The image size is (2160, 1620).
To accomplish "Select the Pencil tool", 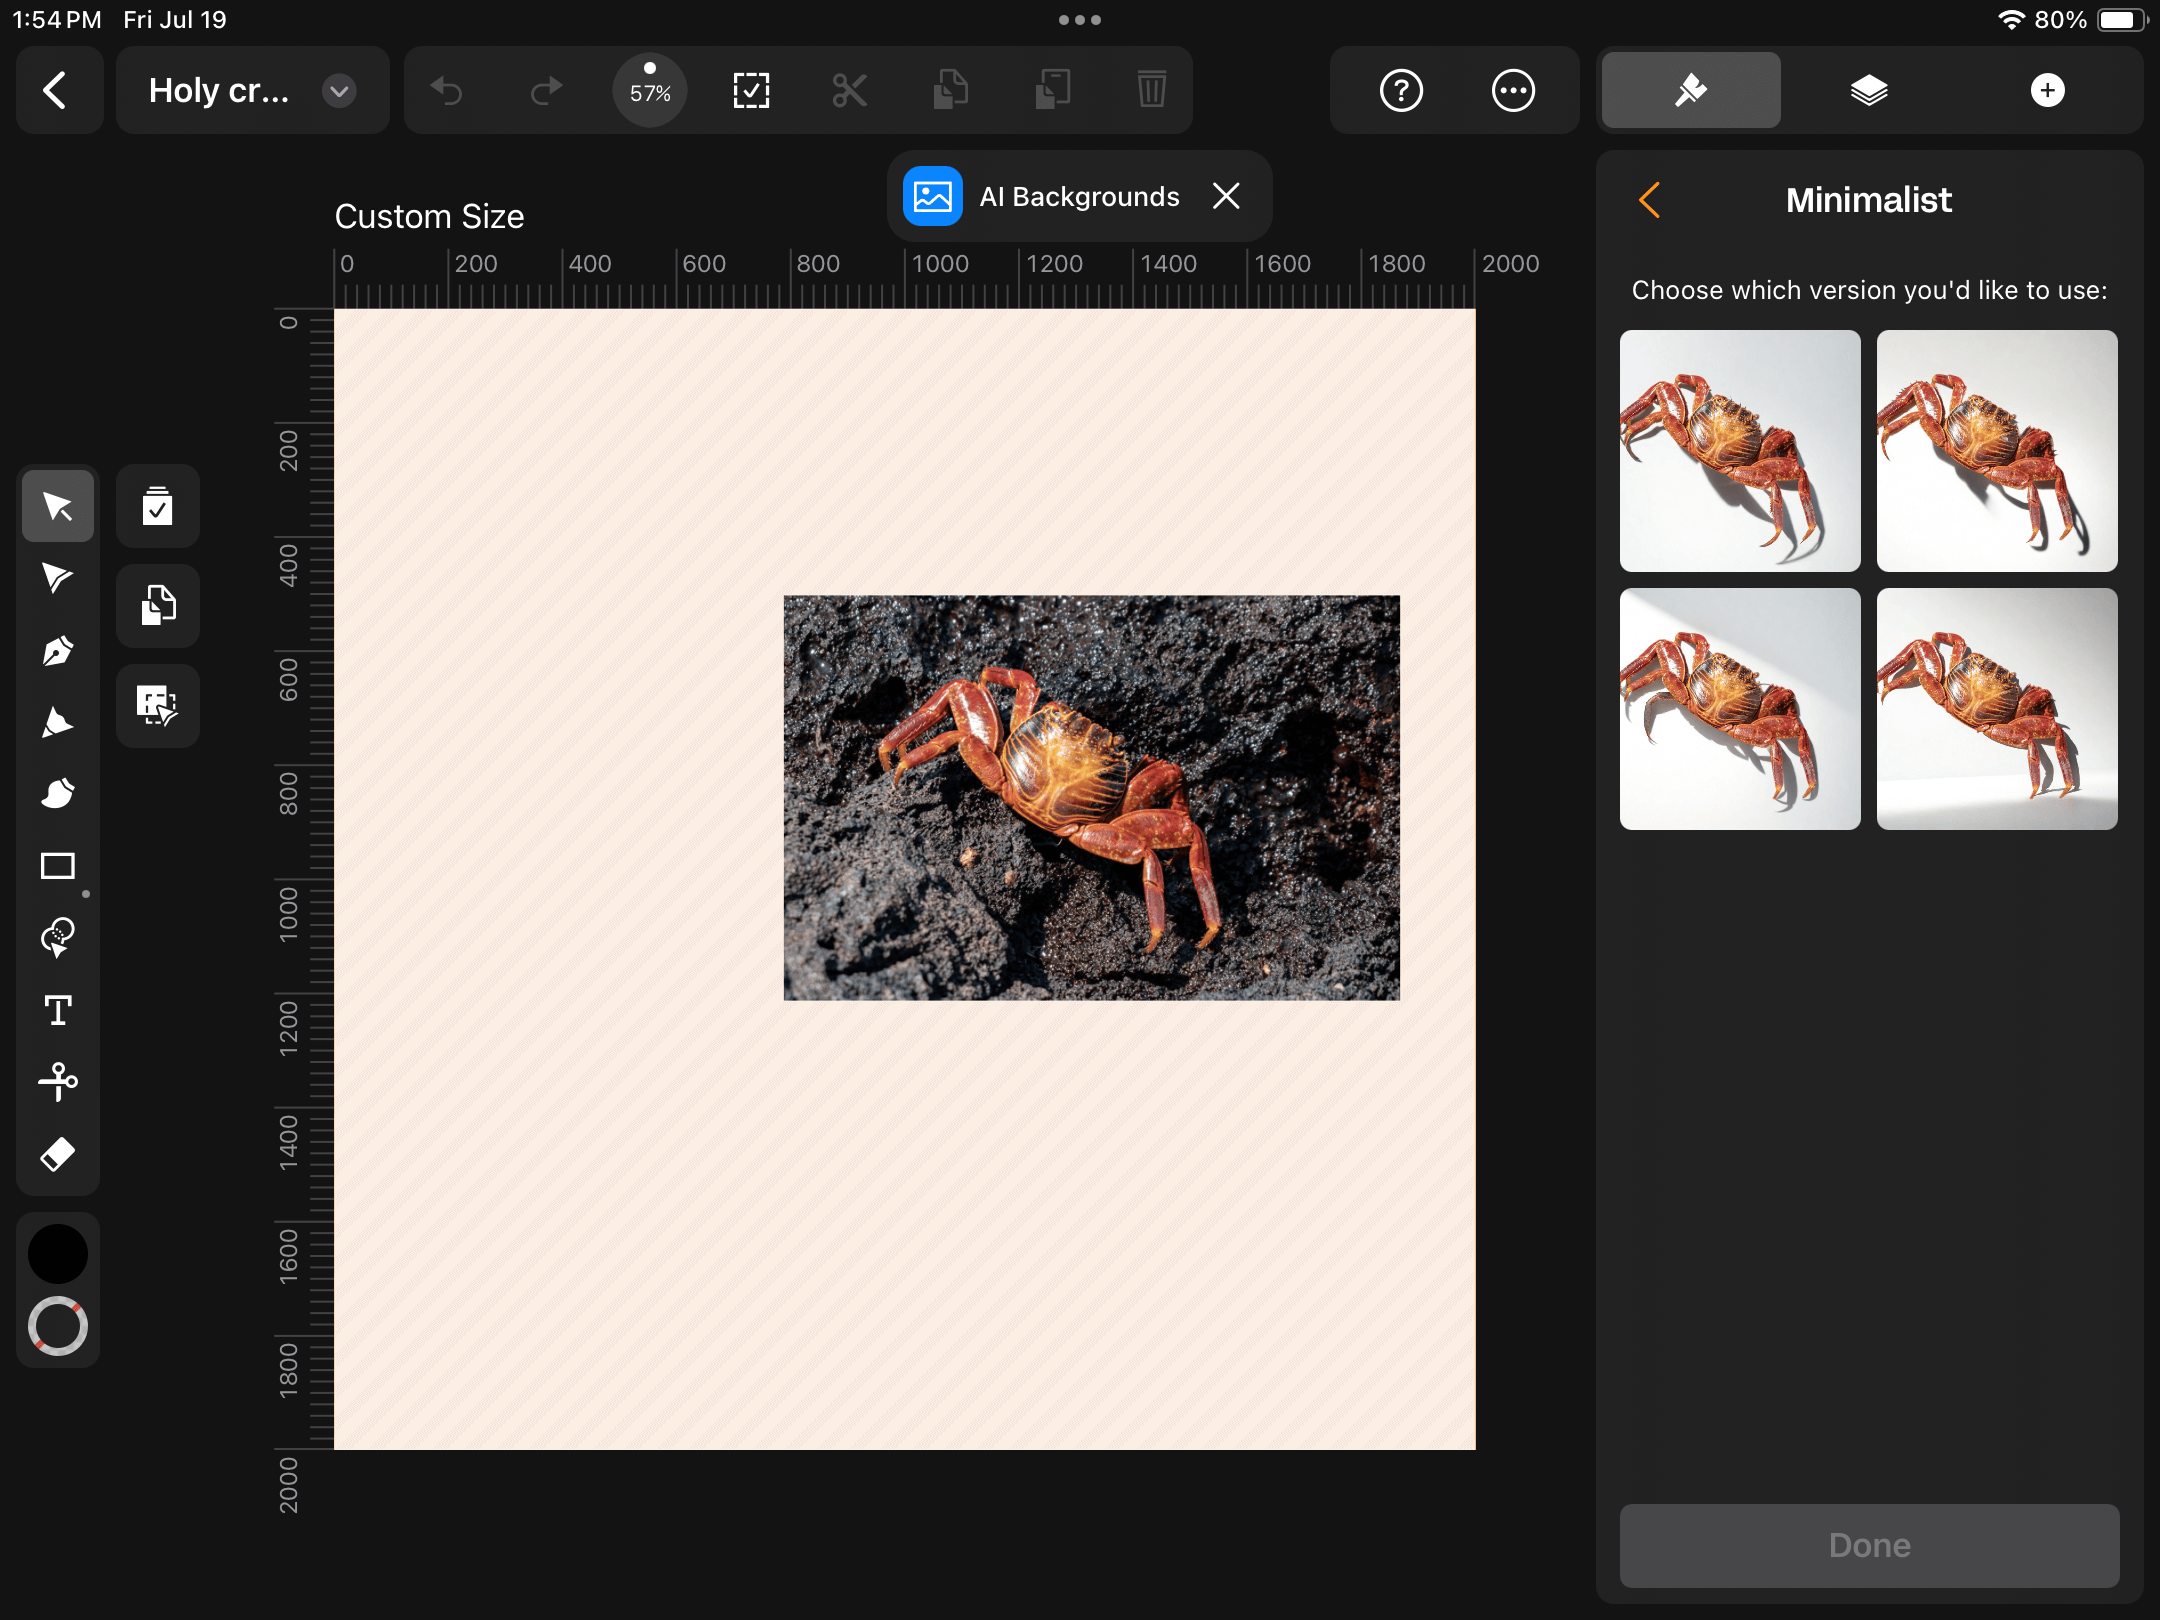I will coord(58,723).
